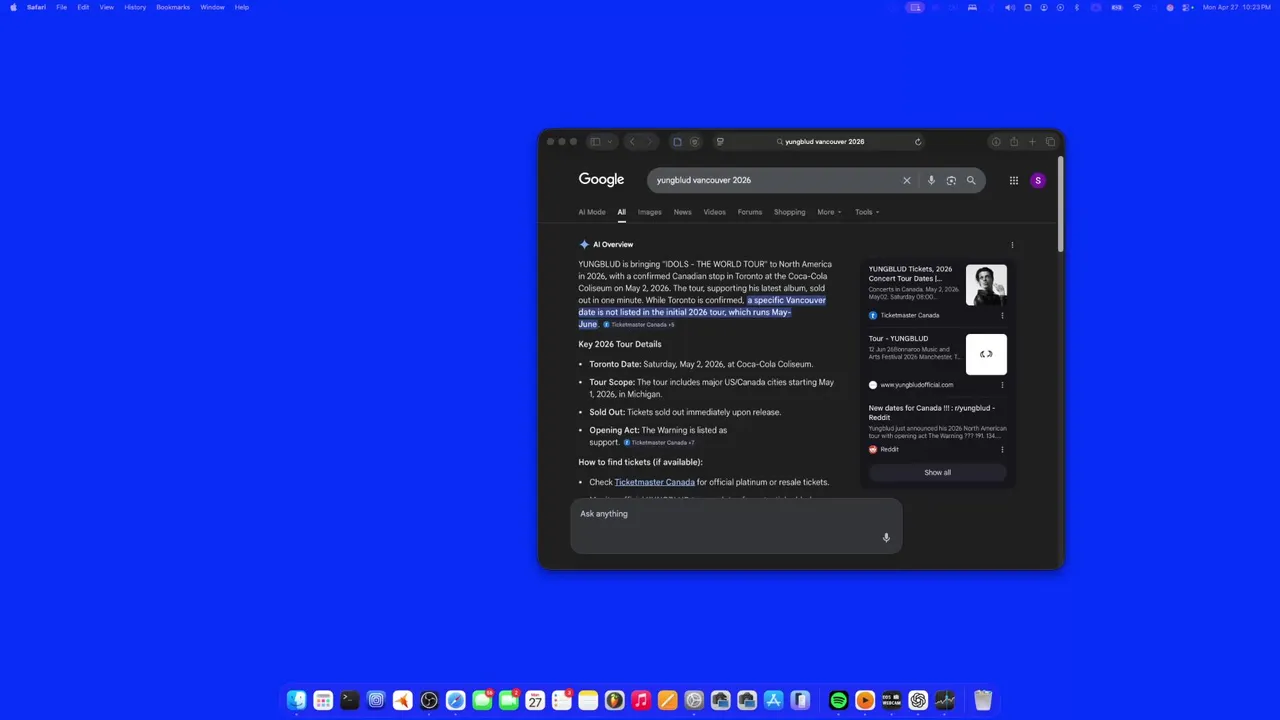
Task: Click the shield extension icon in toolbar
Action: [x=695, y=142]
